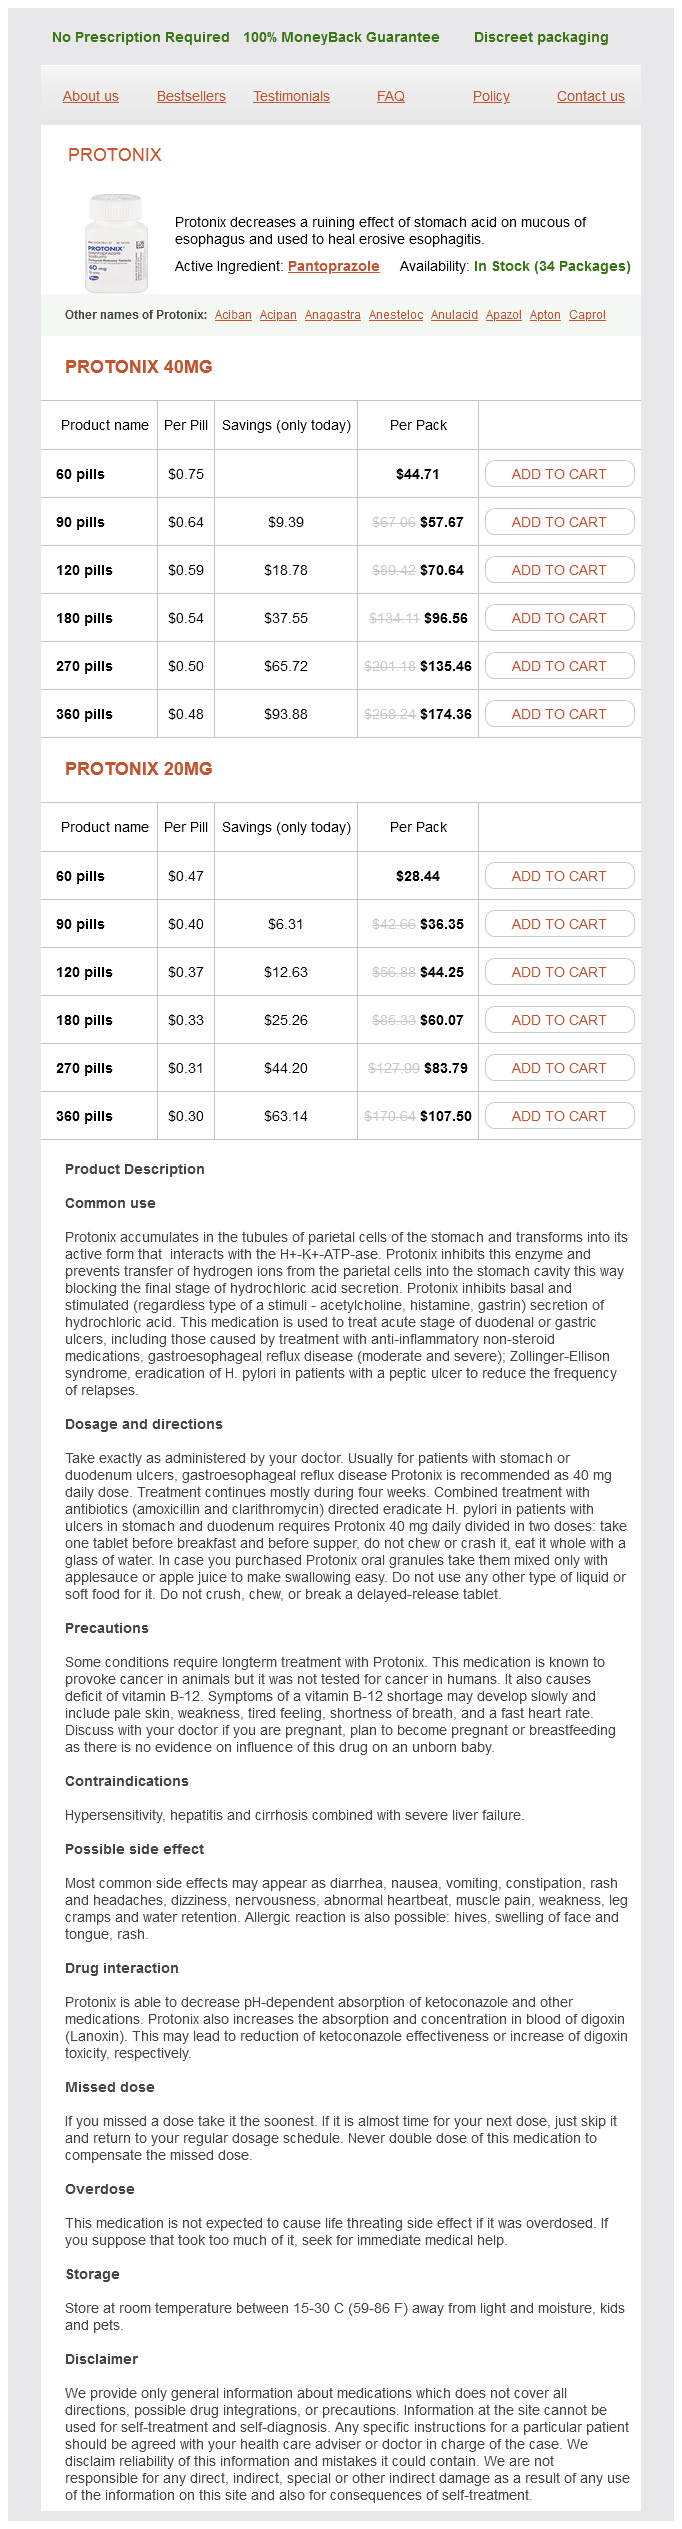682x2529 pixels.
Task: Open the Testimonials menu link
Action: 291,96
